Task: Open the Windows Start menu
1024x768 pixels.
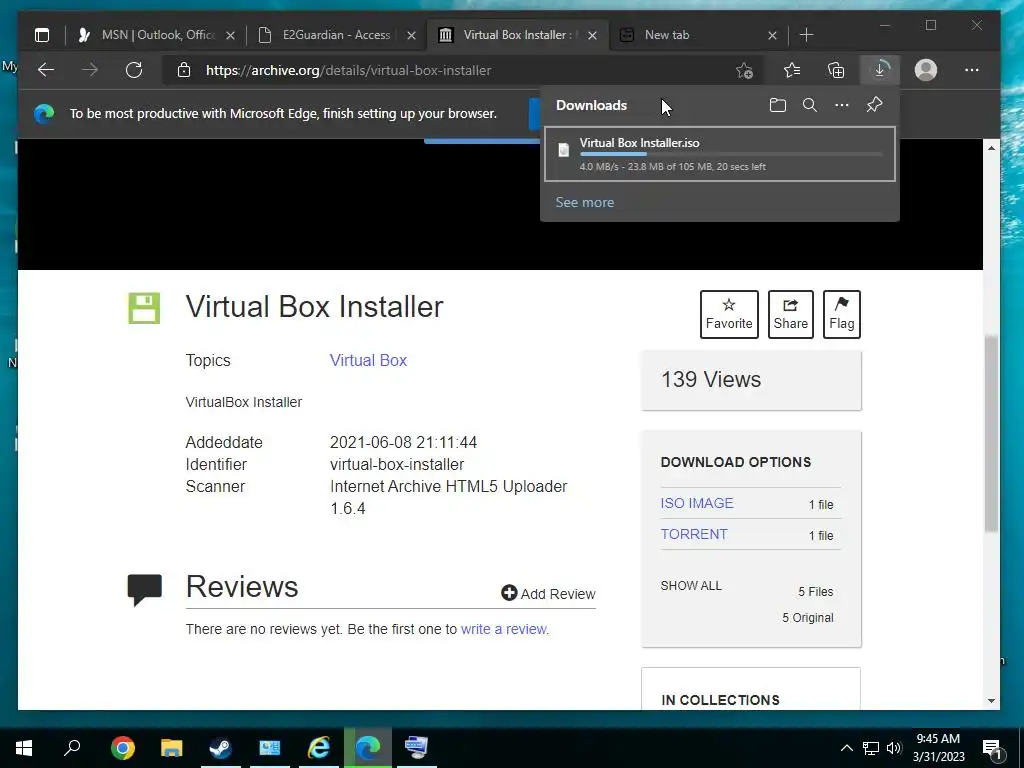Action: (24, 747)
